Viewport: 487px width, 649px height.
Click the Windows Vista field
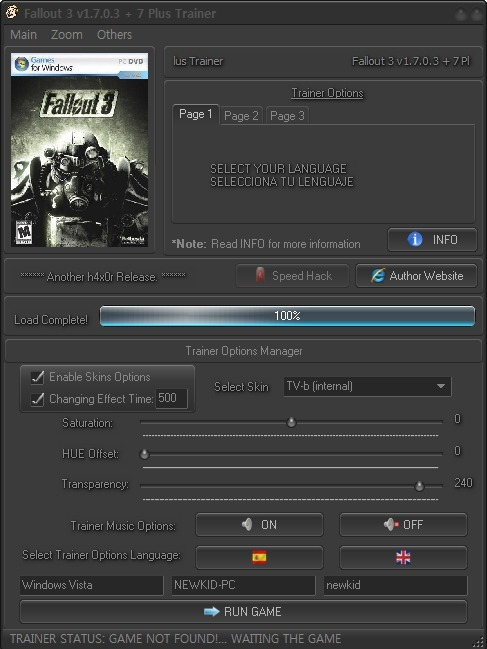tap(91, 585)
